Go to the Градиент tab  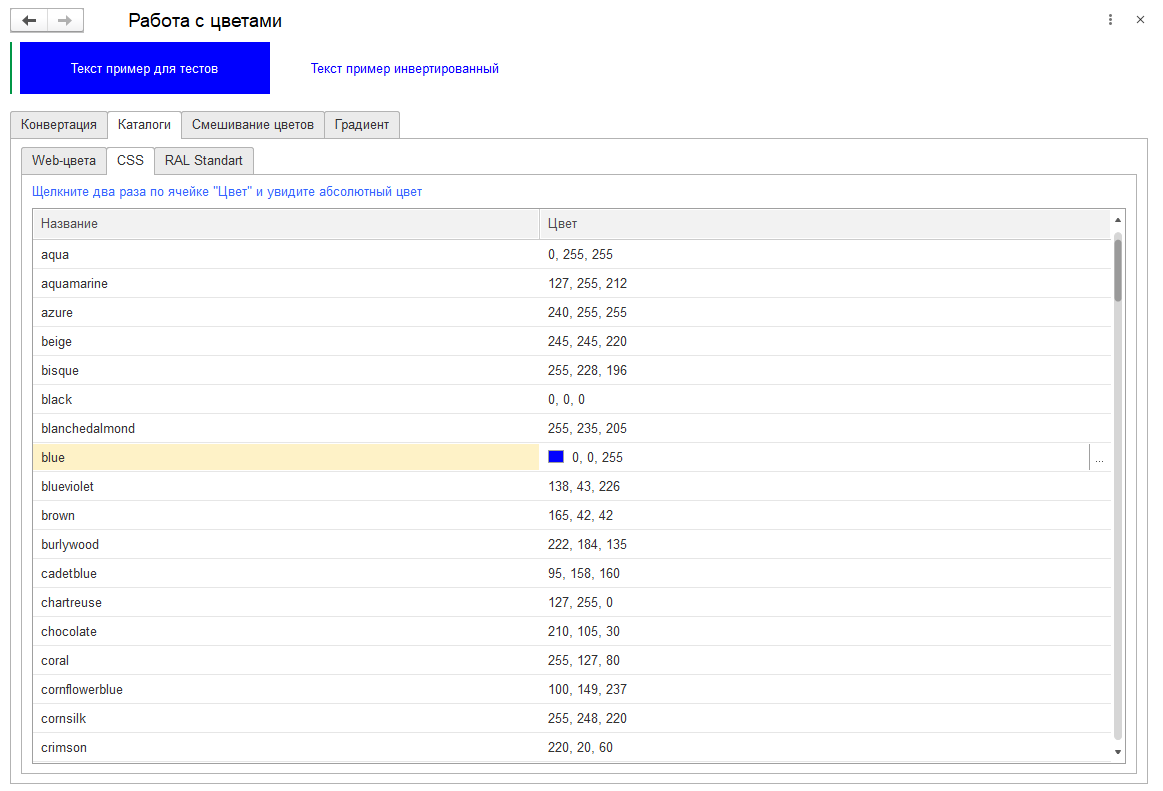(362, 125)
